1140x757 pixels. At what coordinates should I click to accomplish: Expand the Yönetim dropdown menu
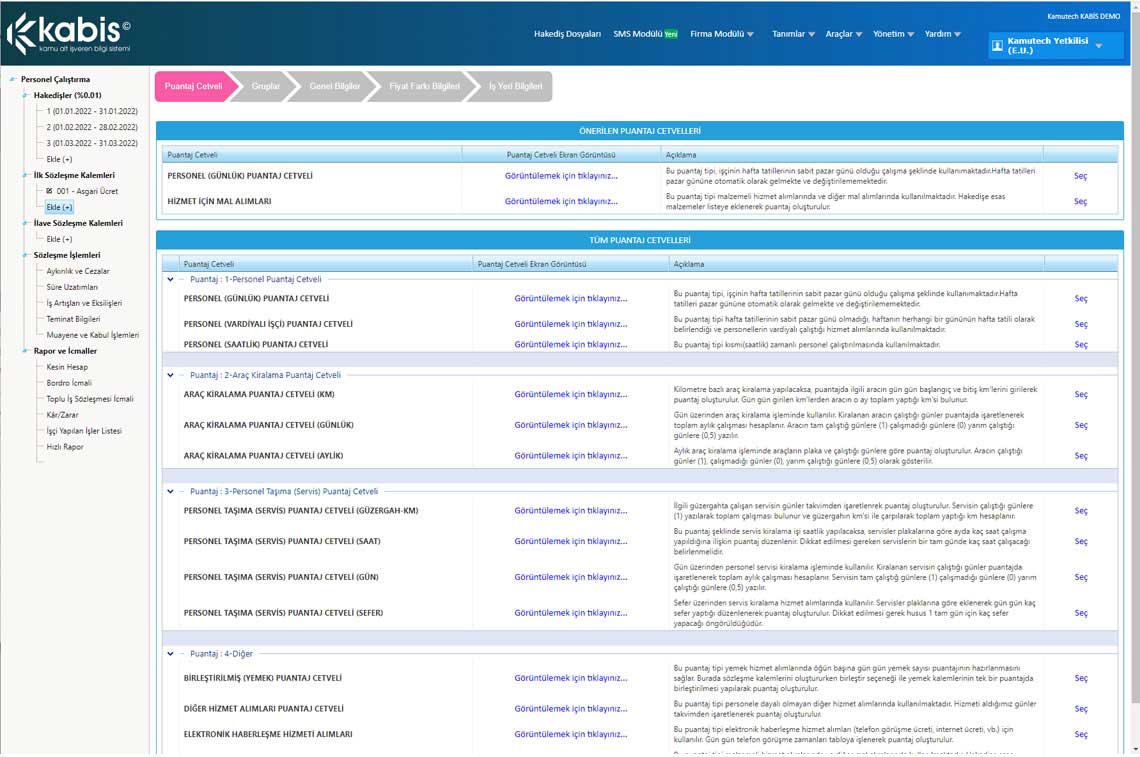coord(894,34)
